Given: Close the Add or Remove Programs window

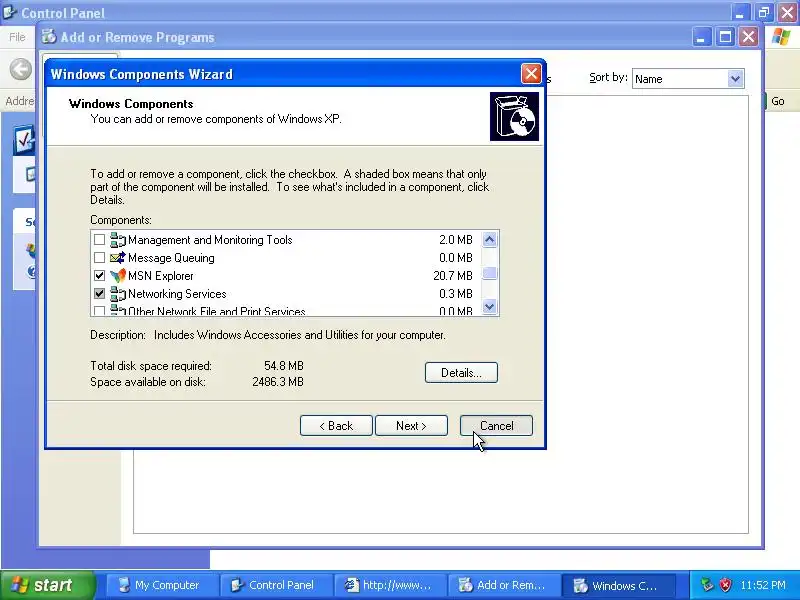Looking at the screenshot, I should [748, 37].
